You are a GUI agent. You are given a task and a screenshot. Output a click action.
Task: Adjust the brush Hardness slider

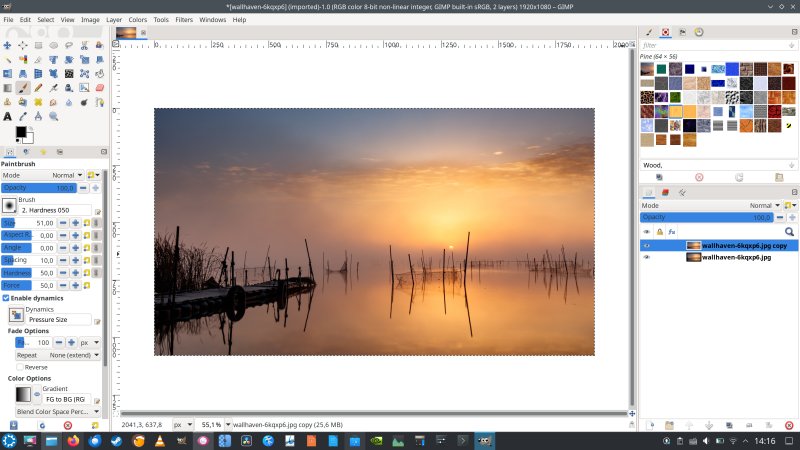click(x=28, y=273)
